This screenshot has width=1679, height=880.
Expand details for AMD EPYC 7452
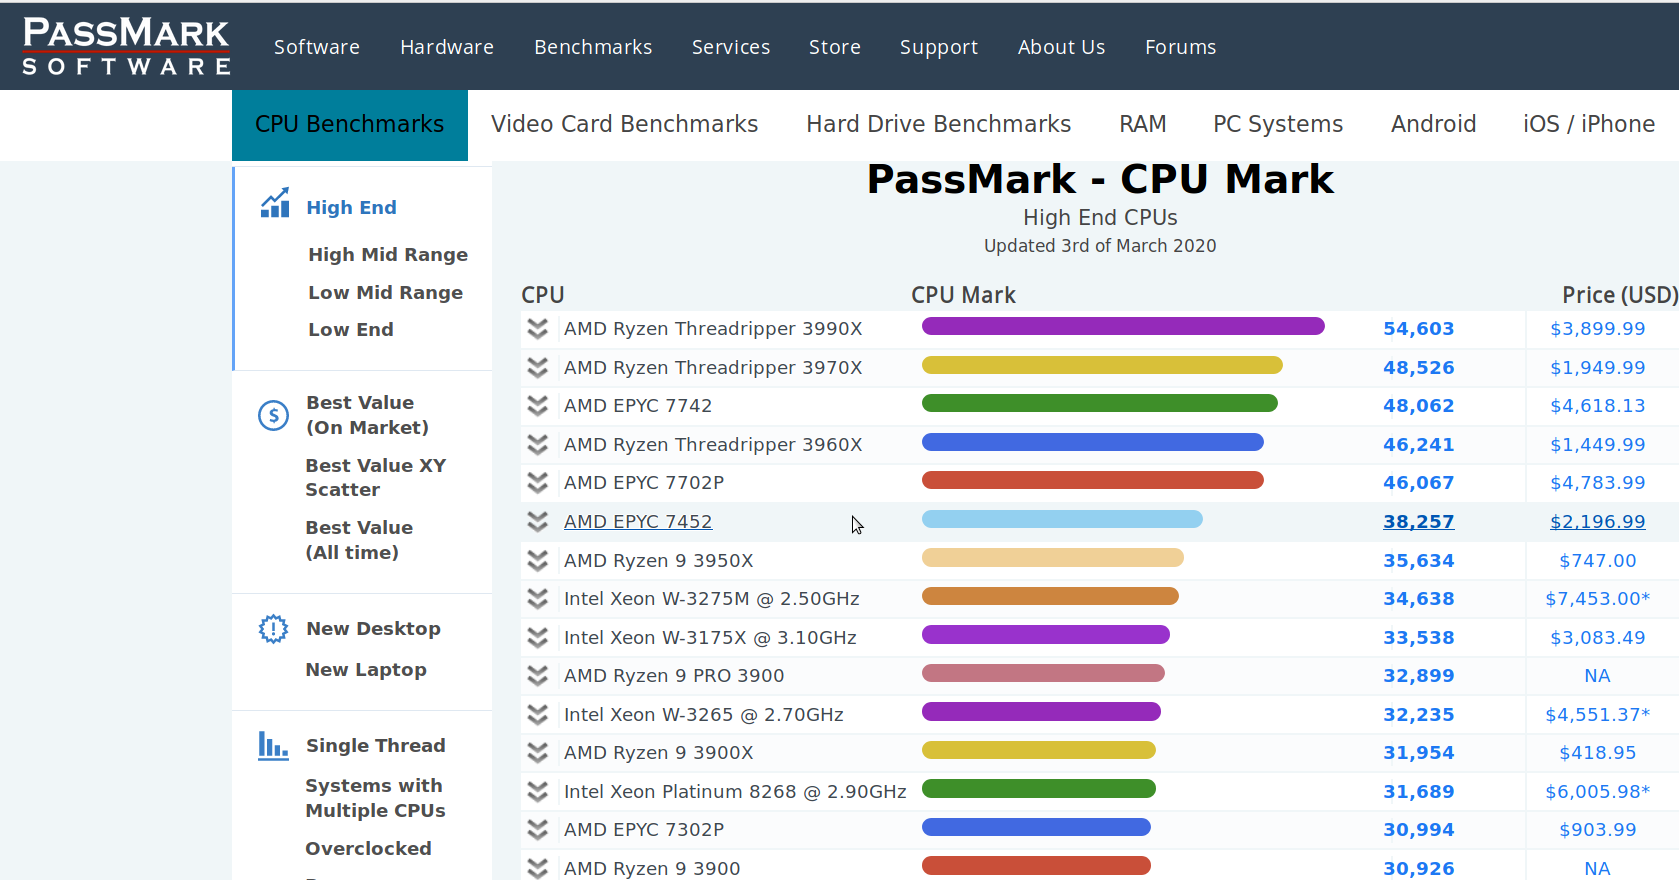[538, 522]
